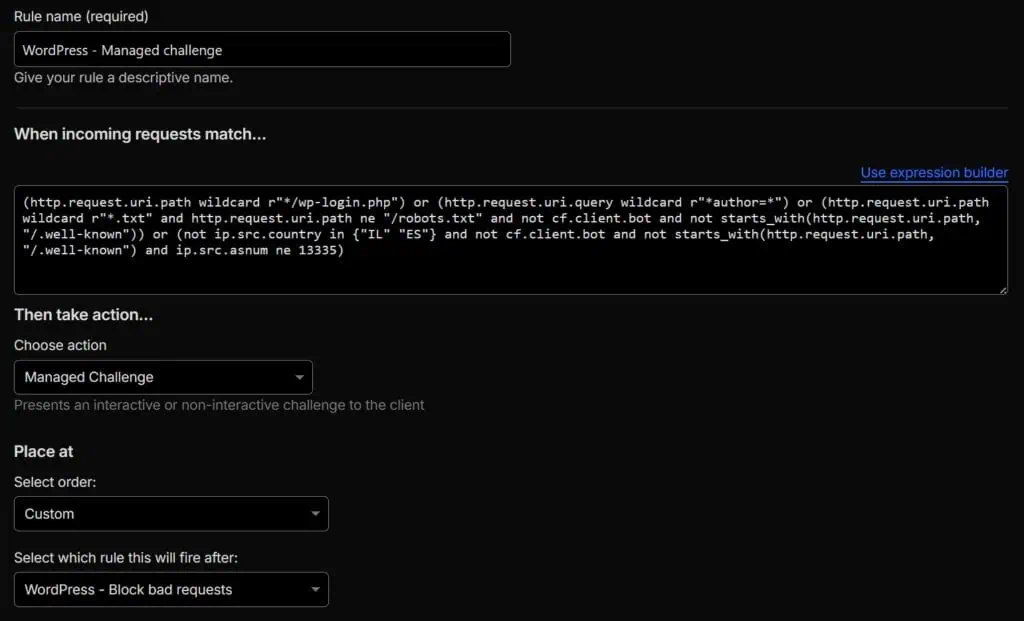Click the arrow icon on Managed Challenge dropdown
1024x621 pixels.
click(299, 378)
